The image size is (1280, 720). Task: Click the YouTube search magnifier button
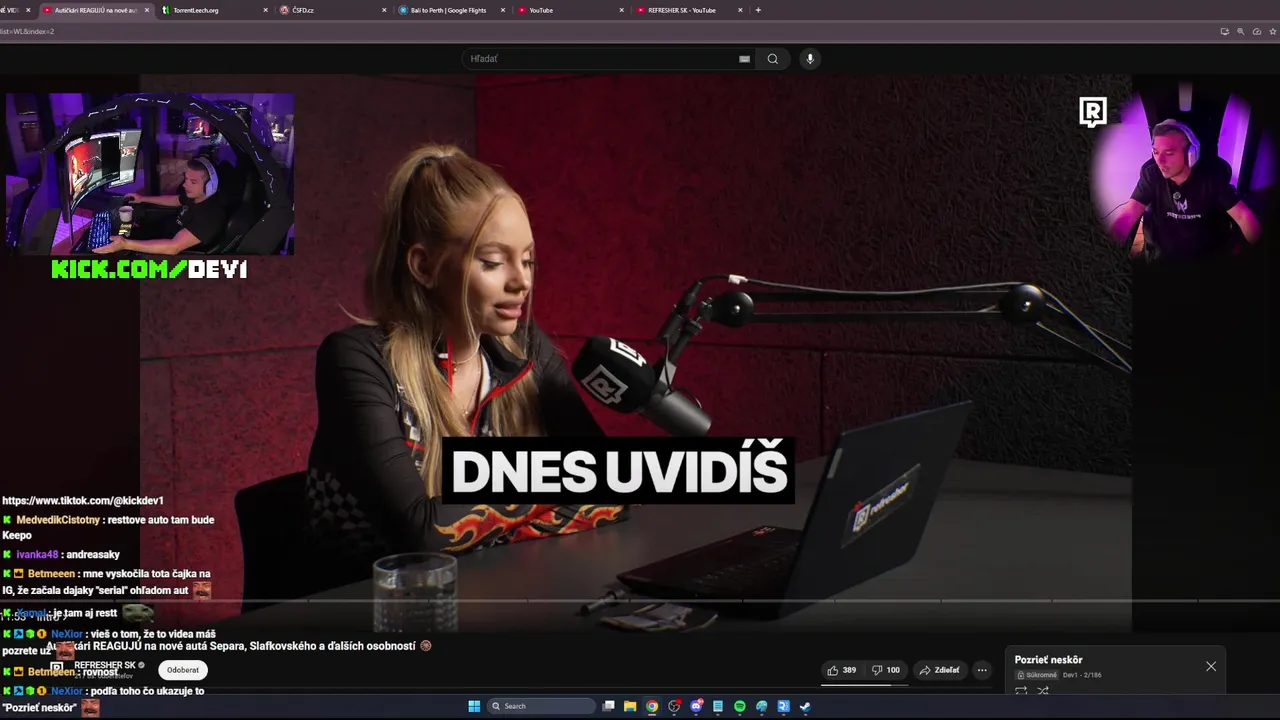(x=772, y=59)
